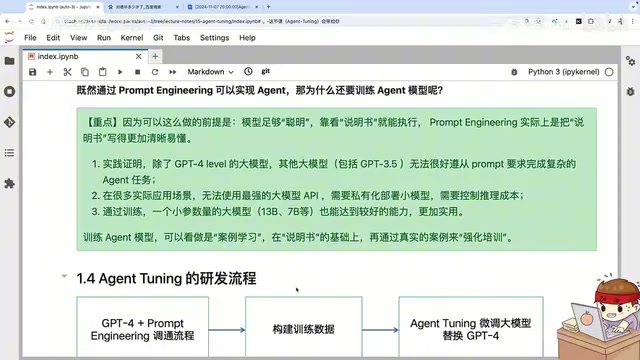Image resolution: width=640 pixels, height=360 pixels.
Task: Click the JupyterLab logo icon
Action: [9, 38]
